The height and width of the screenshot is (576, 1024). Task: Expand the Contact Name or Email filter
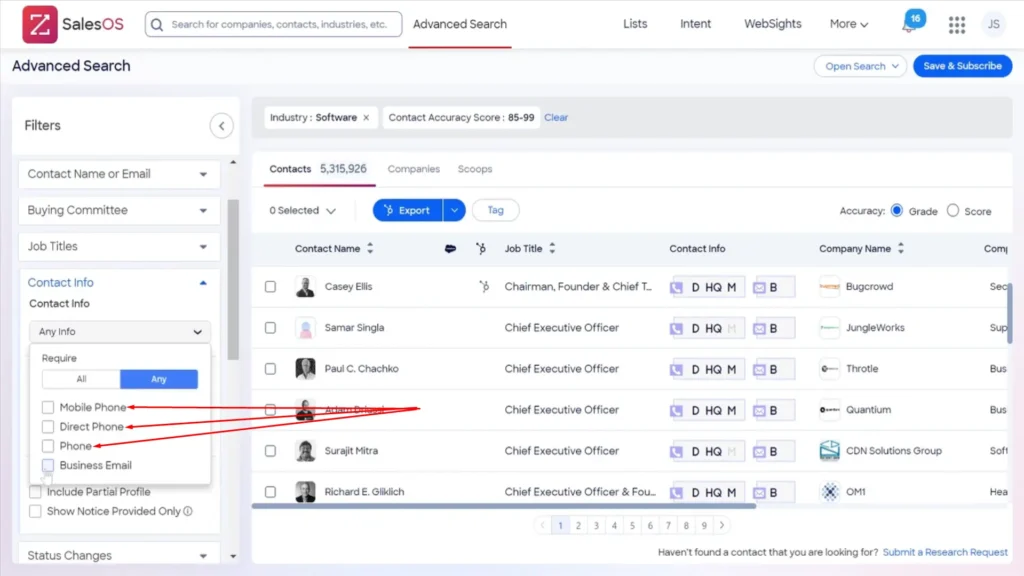coord(119,174)
